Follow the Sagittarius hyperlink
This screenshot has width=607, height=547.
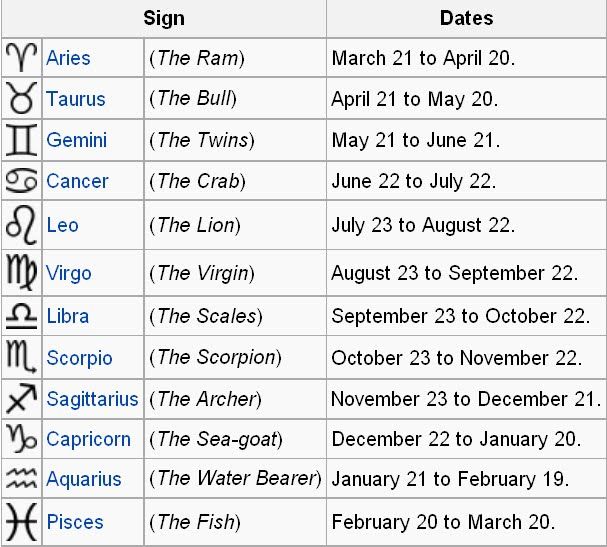(92, 399)
